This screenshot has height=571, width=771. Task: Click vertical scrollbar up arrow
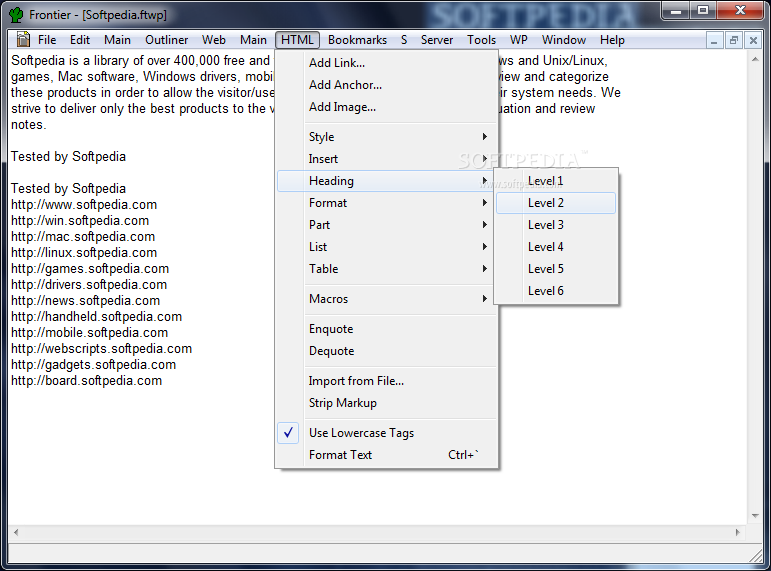pos(755,59)
